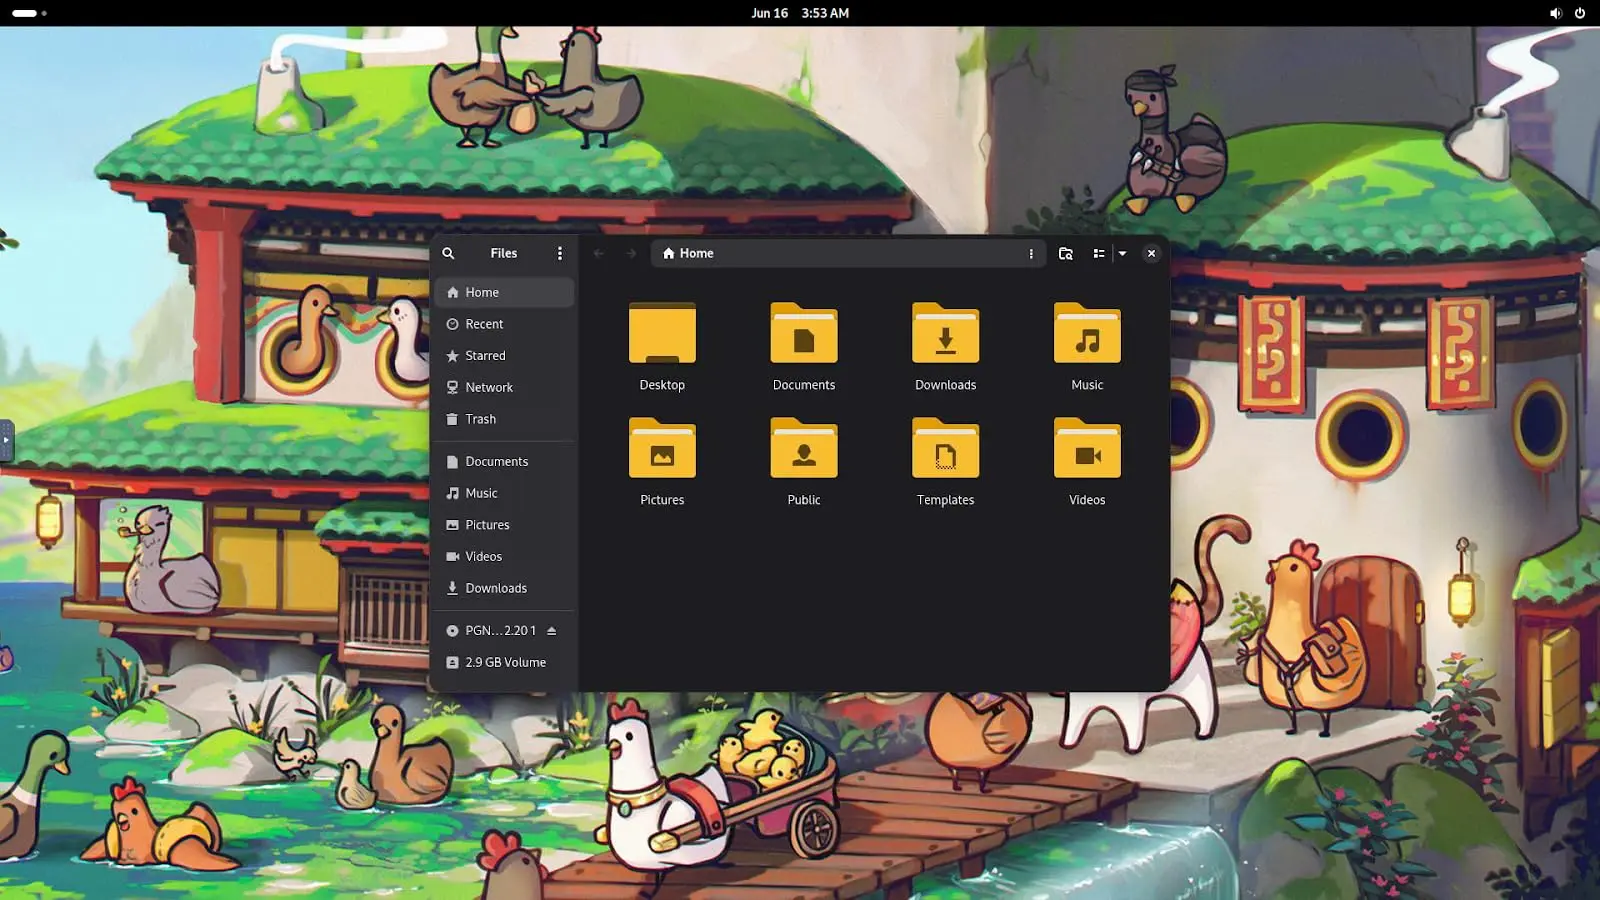Screen dimensions: 1600x900
Task: Select Home in the sidebar
Action: pyautogui.click(x=504, y=293)
